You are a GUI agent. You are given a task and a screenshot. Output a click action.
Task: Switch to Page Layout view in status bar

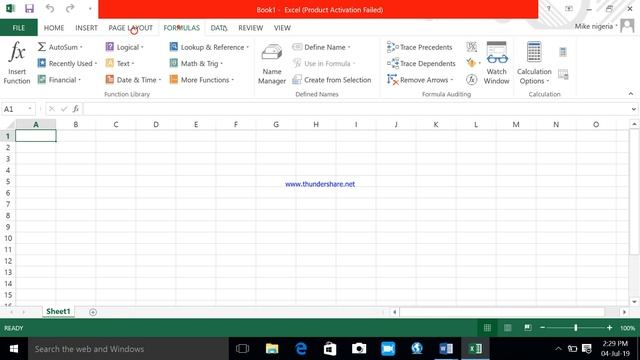507,328
